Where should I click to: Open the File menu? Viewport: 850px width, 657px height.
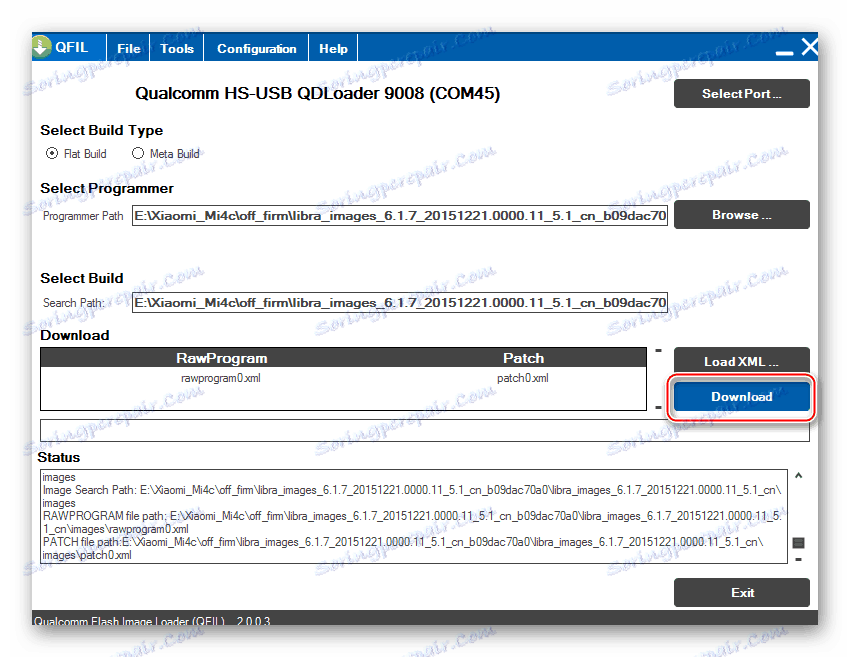(128, 48)
